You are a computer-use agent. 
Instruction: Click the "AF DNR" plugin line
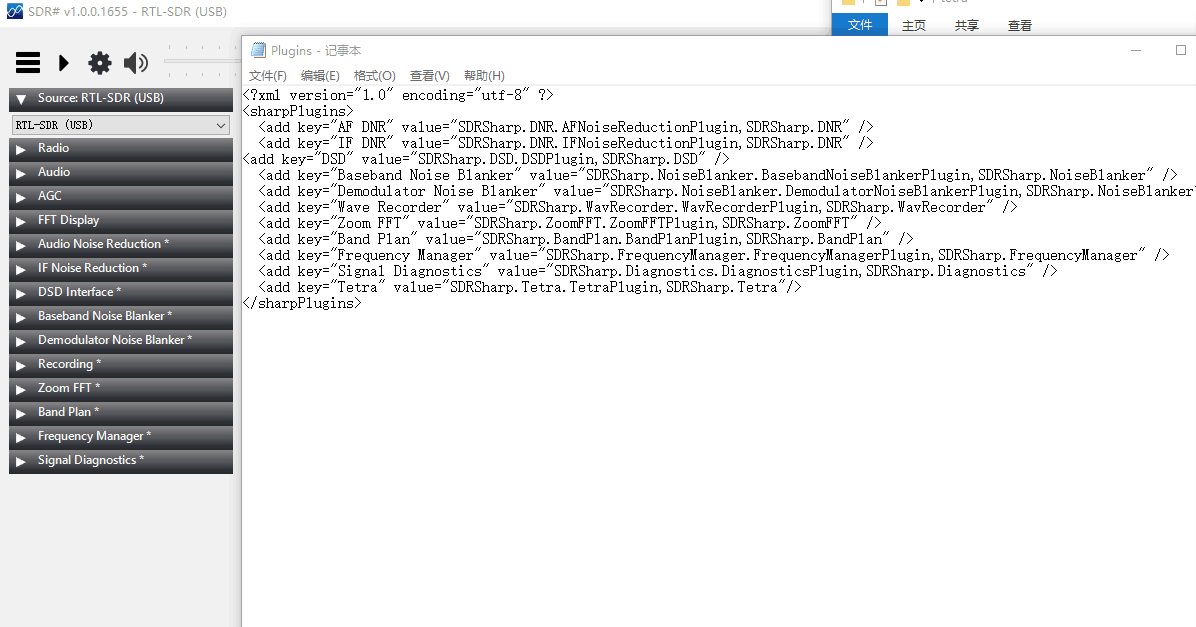[566, 127]
